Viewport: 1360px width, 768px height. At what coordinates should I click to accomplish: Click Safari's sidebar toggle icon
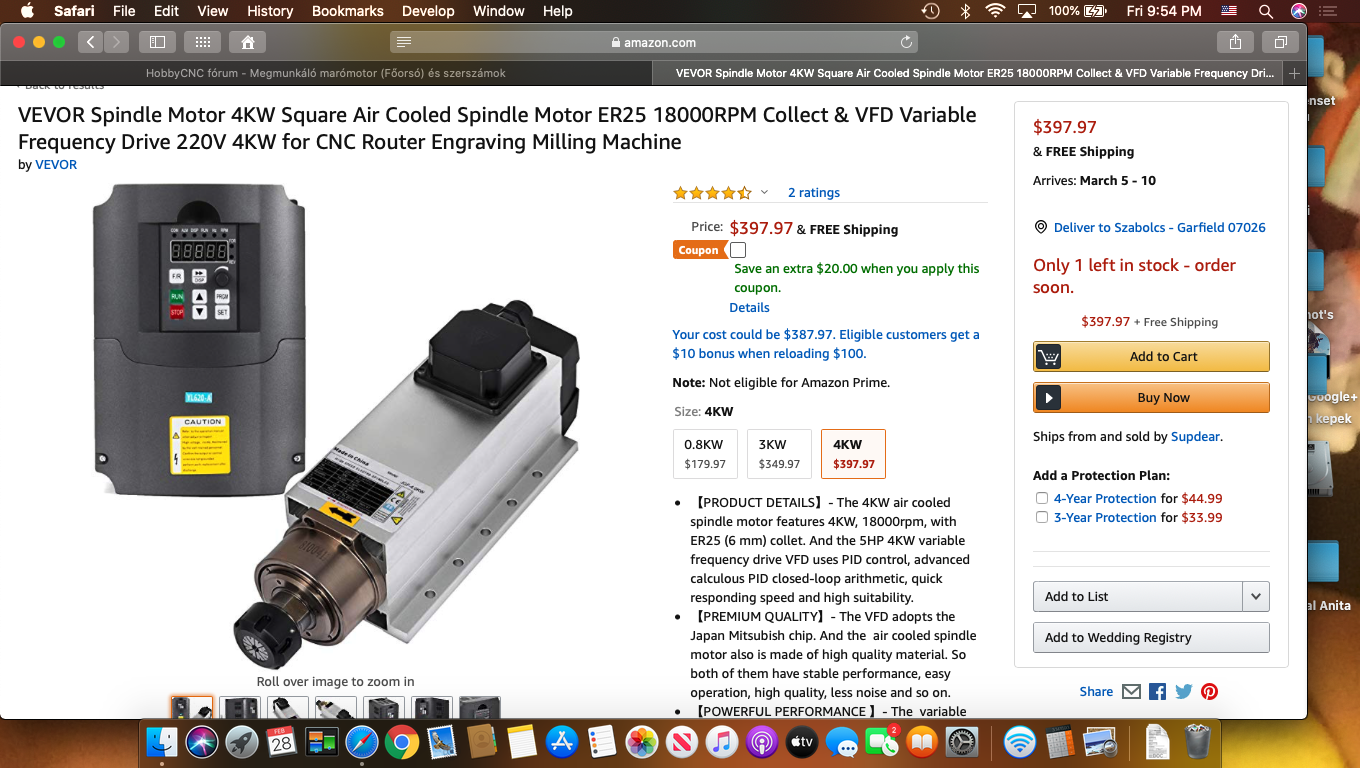(157, 42)
